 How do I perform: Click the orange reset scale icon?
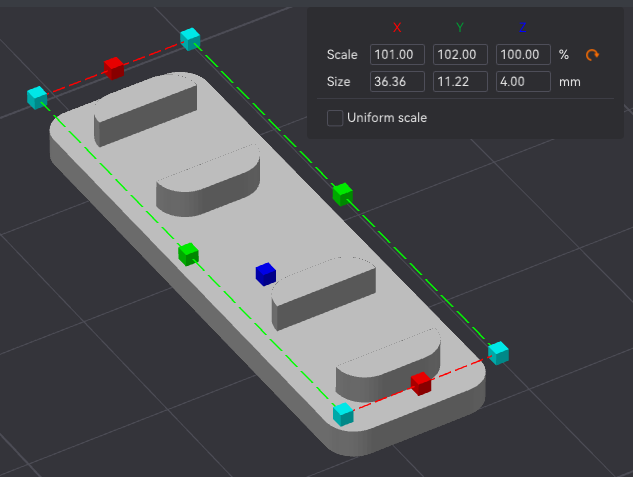pyautogui.click(x=593, y=54)
